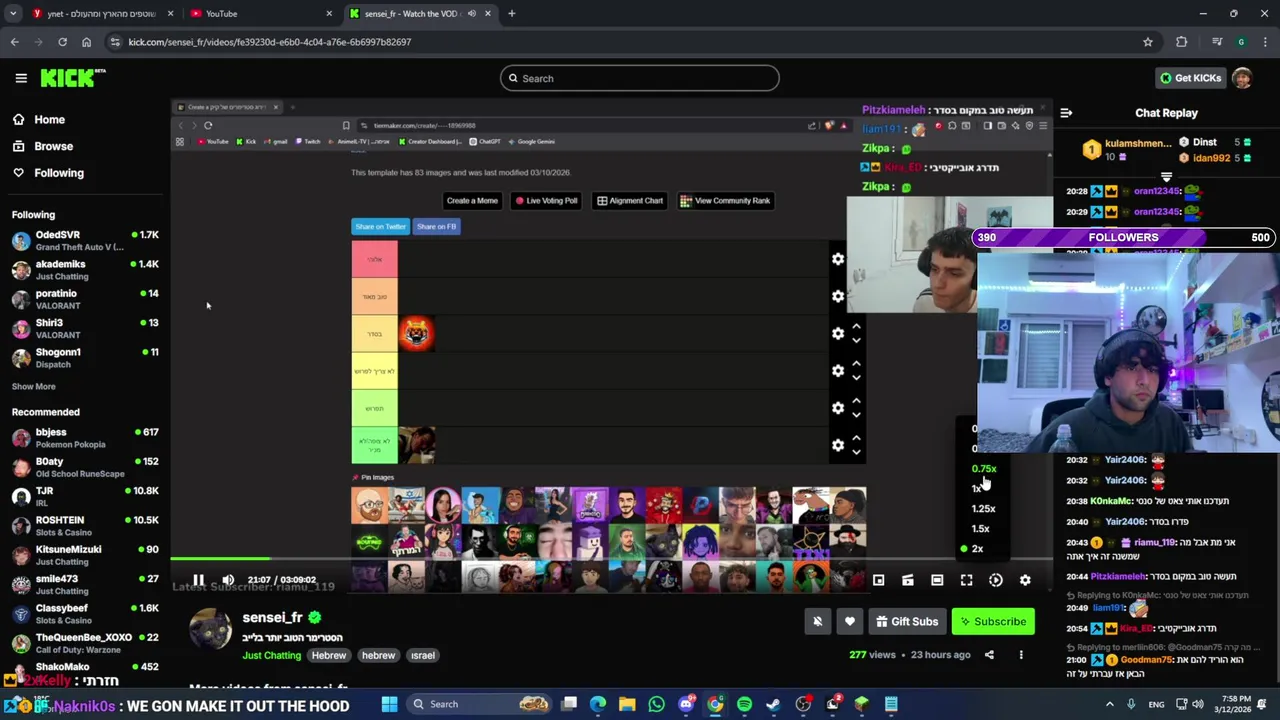1280x720 pixels.
Task: Open the playback speed control icon
Action: [x=996, y=580]
